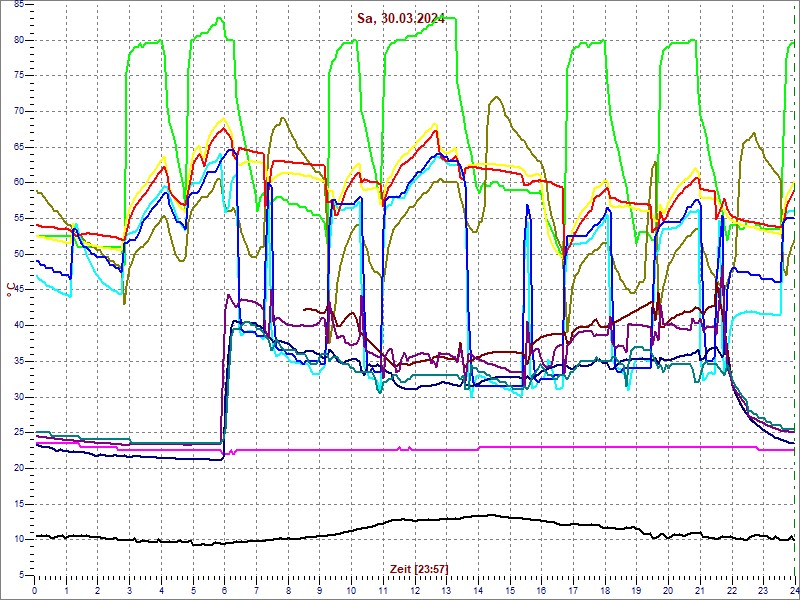
Task: Select hour 21 on the time axis
Action: coord(699,589)
